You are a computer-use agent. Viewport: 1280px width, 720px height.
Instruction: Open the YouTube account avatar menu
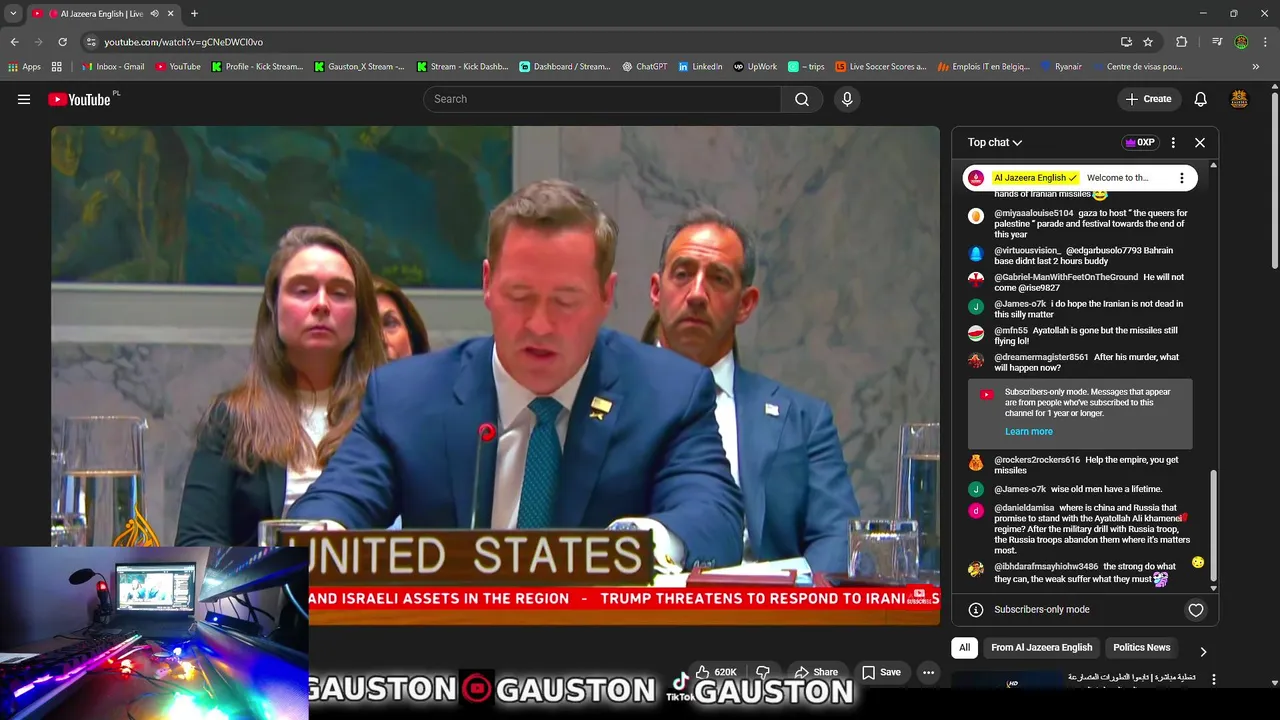tap(1239, 99)
